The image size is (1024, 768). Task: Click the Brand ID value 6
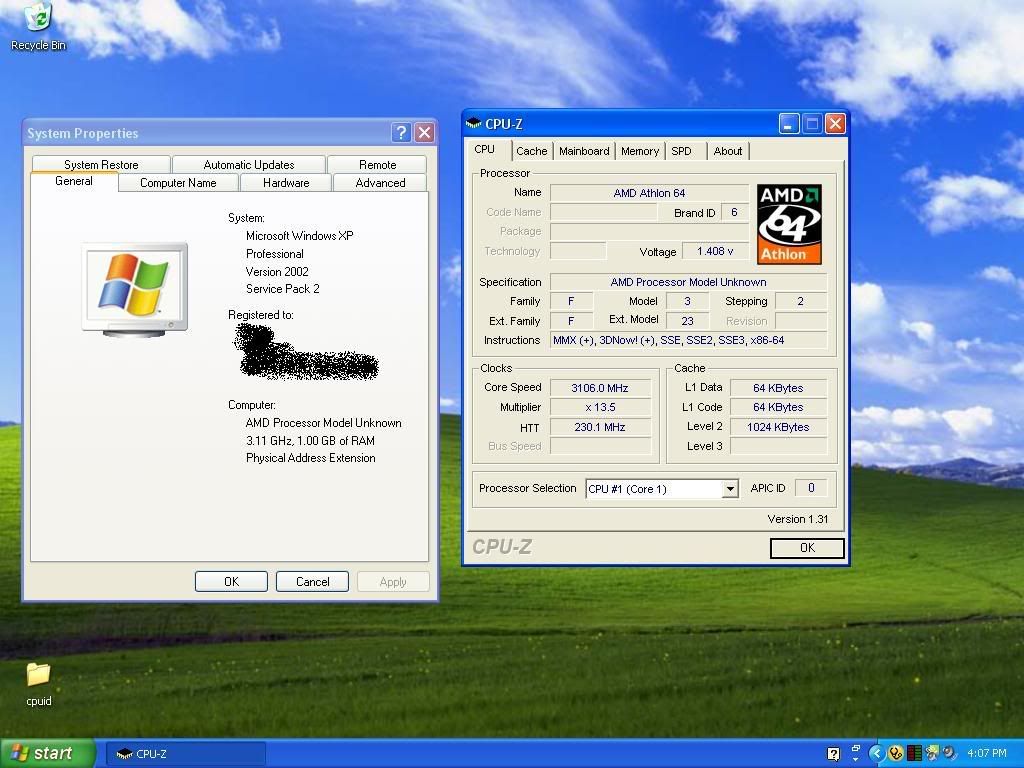point(734,212)
